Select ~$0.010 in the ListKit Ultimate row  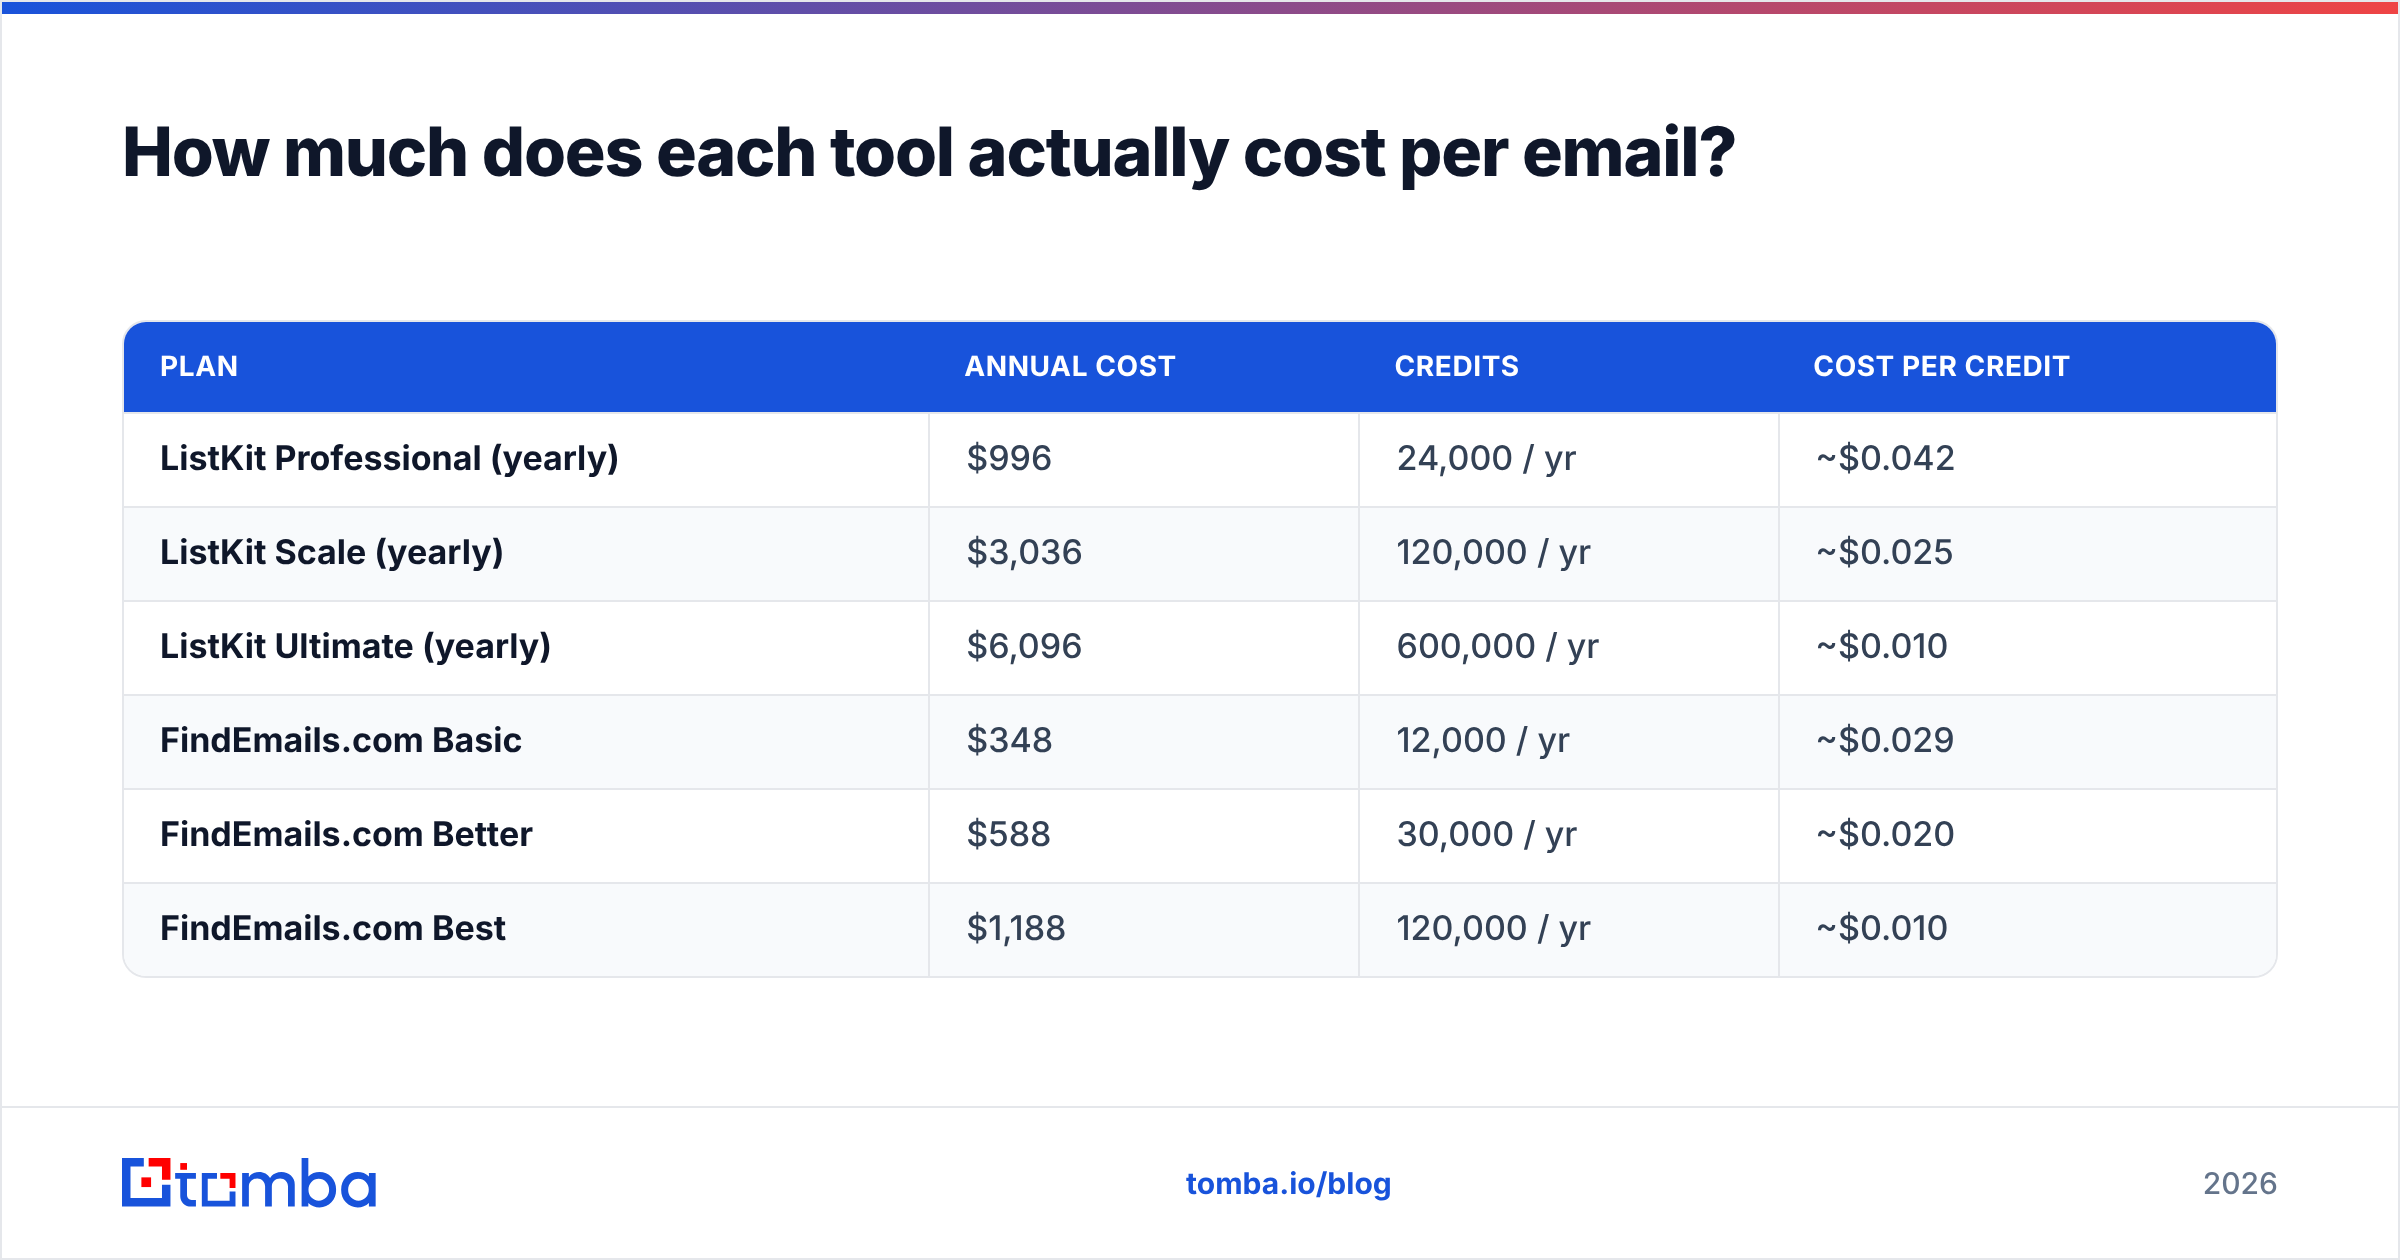point(1882,646)
